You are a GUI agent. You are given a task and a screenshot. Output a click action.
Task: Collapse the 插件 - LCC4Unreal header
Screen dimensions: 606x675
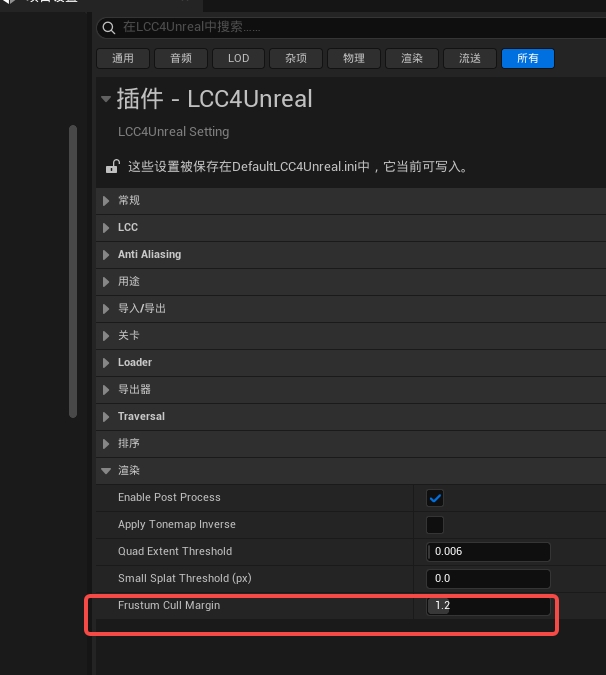click(106, 99)
